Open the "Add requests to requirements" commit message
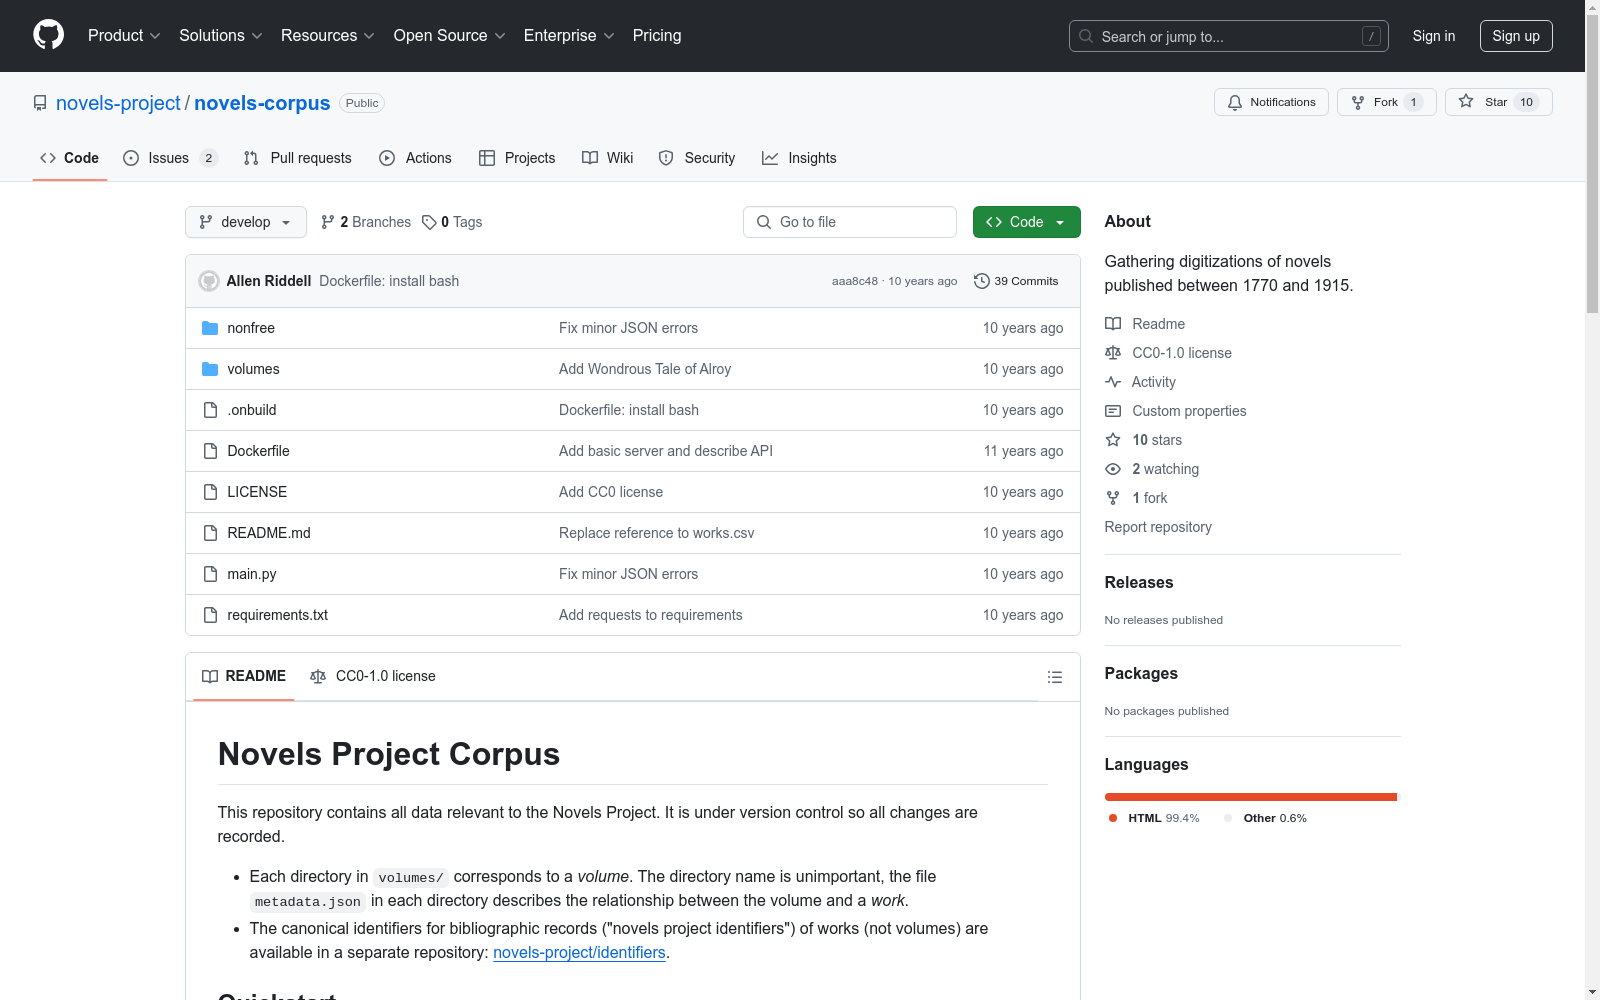Image resolution: width=1600 pixels, height=1000 pixels. (651, 615)
